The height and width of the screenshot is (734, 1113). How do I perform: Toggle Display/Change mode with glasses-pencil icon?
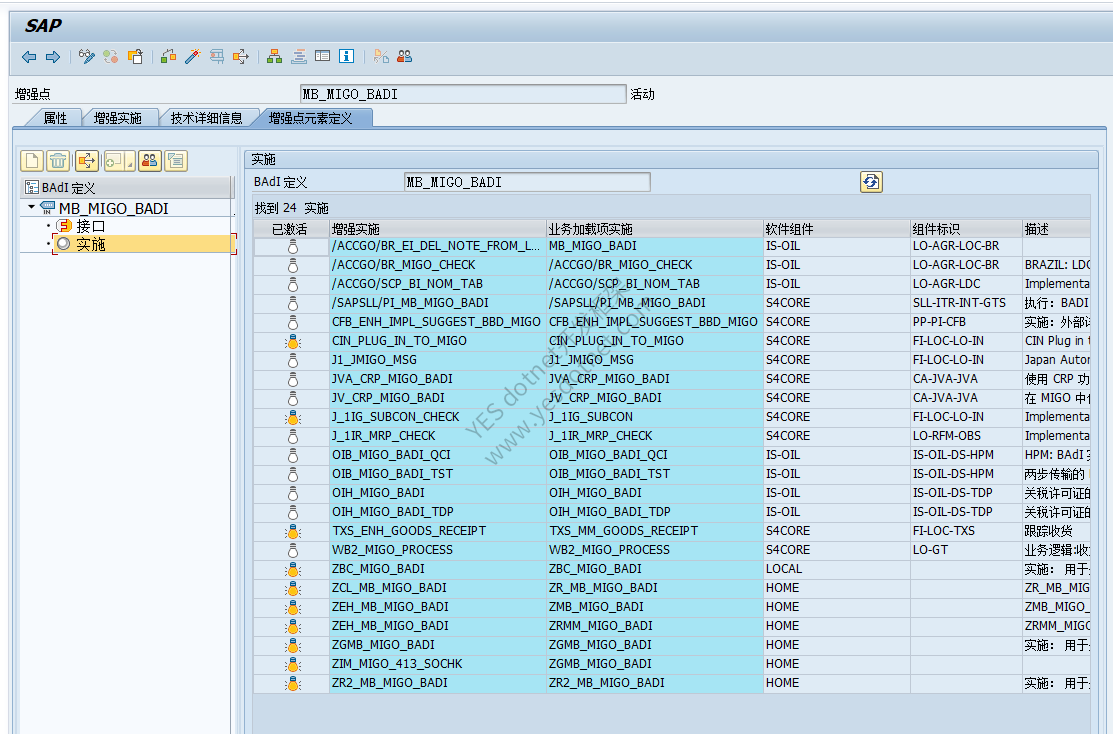point(87,57)
